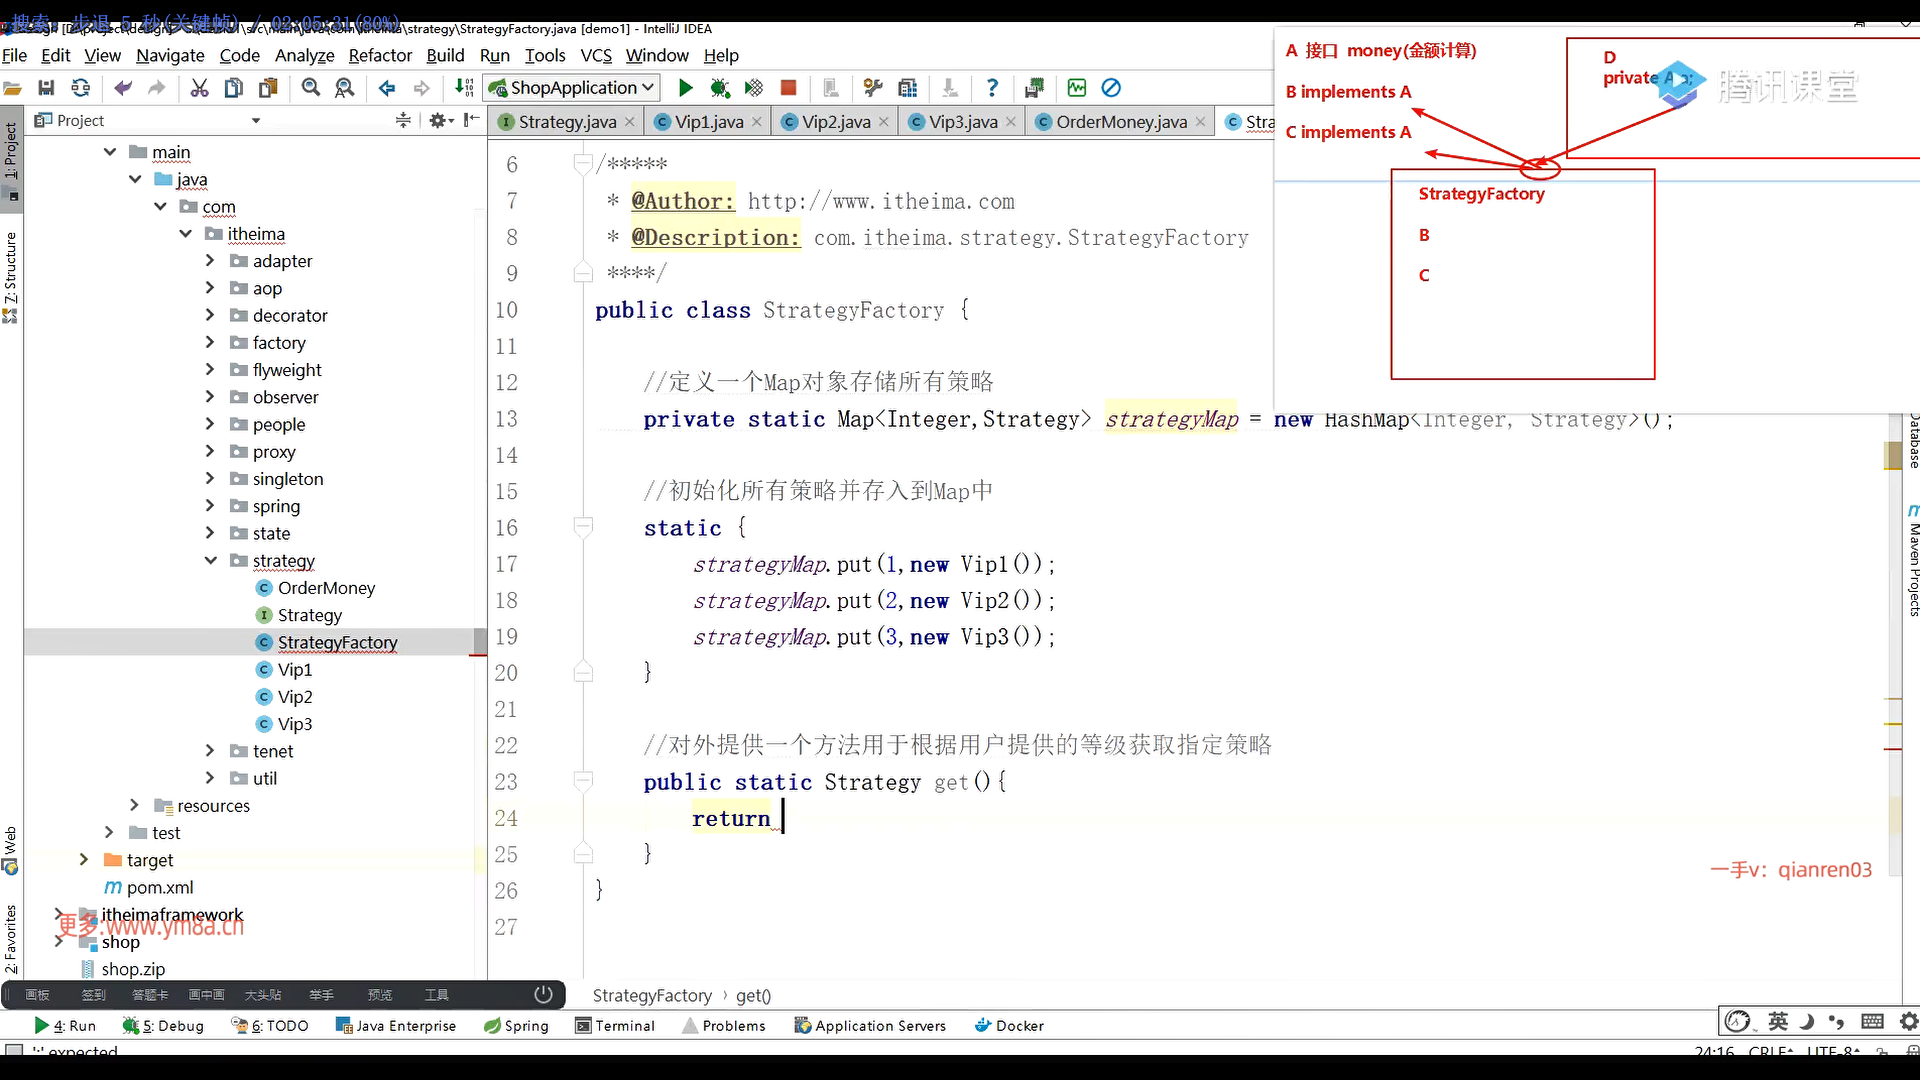The width and height of the screenshot is (1920, 1080).
Task: Open project settings gear in Project panel
Action: pyautogui.click(x=437, y=120)
